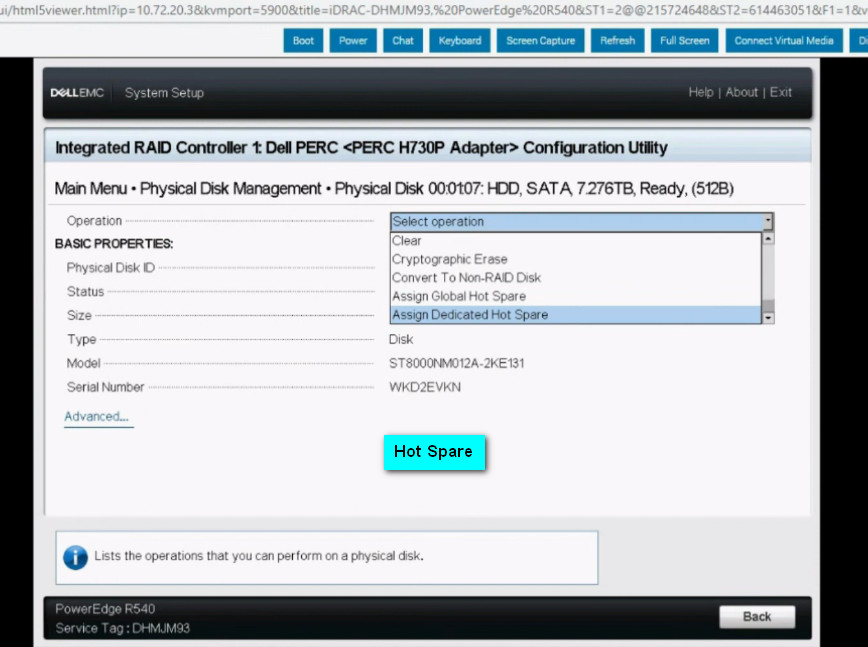Open the Power menu button

click(353, 40)
